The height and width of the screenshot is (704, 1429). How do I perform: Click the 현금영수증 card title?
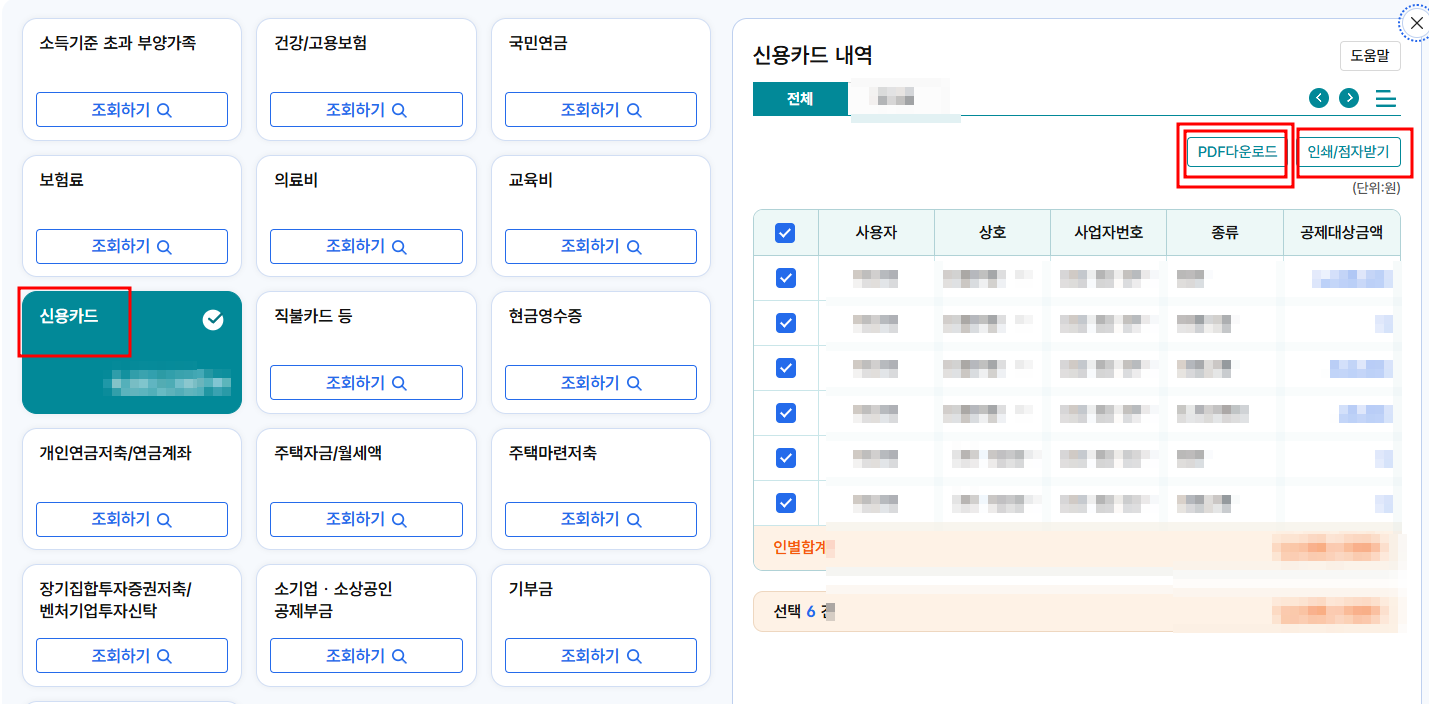click(x=546, y=317)
